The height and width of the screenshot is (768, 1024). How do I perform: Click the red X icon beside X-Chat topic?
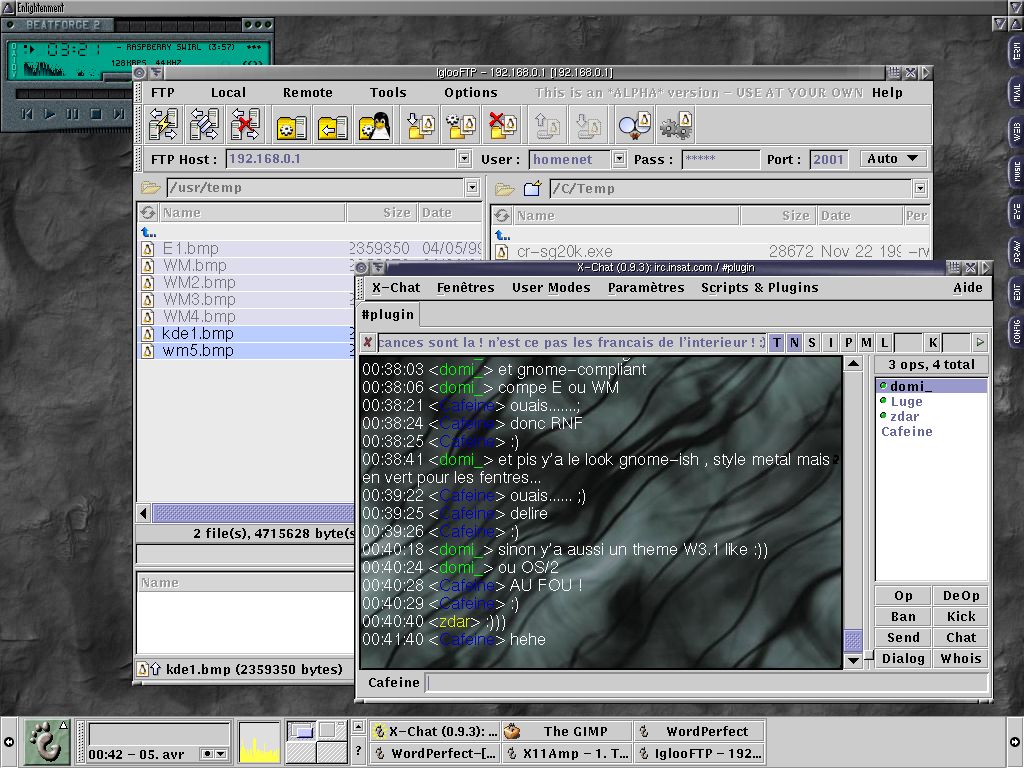pos(368,342)
